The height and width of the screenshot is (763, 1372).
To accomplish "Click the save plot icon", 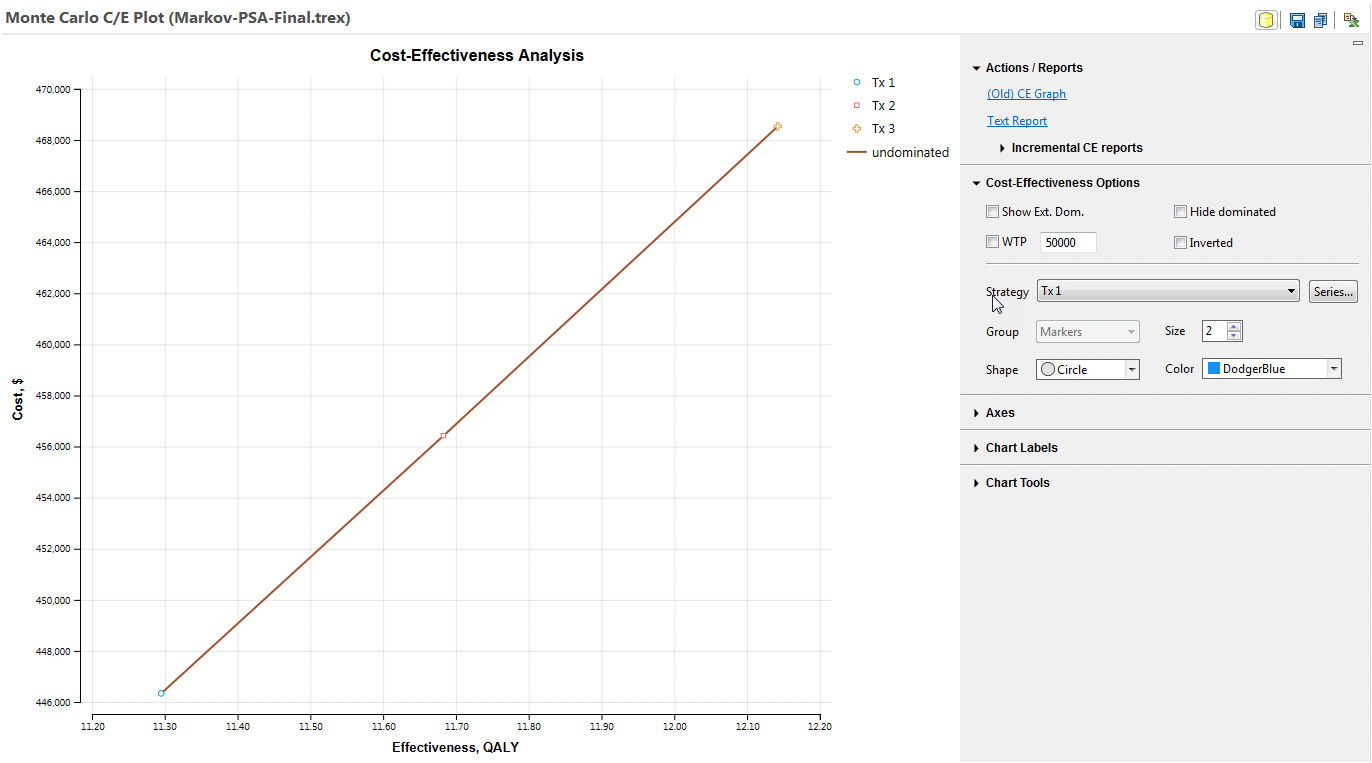I will (1296, 20).
